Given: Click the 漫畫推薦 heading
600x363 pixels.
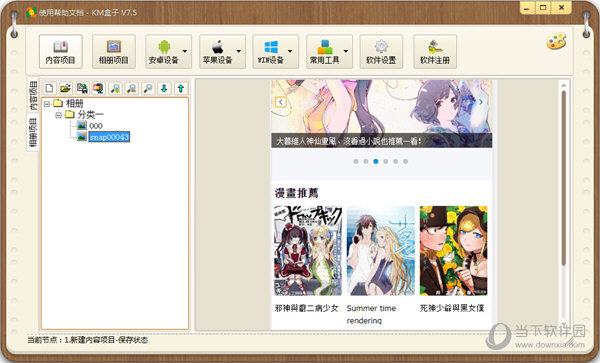Looking at the screenshot, I should tap(297, 193).
